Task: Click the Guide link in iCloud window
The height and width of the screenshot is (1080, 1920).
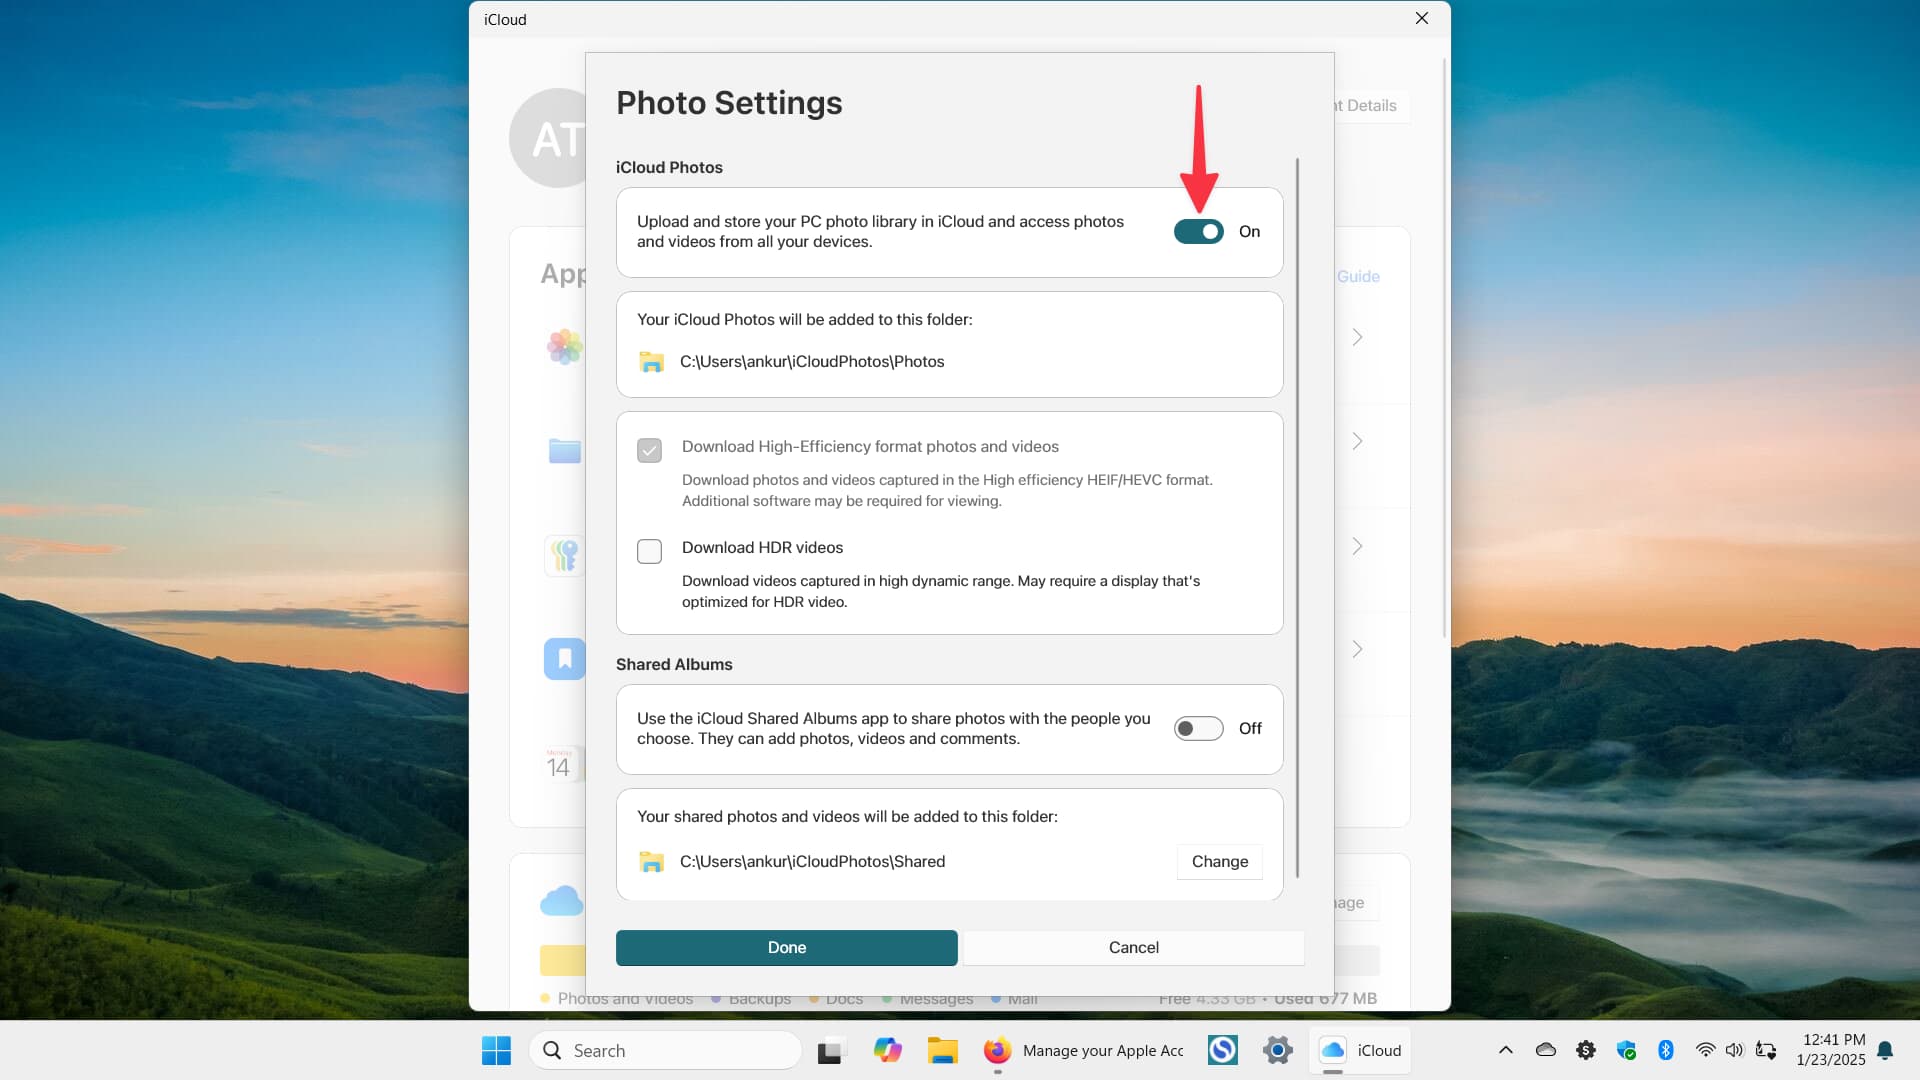Action: coord(1358,276)
